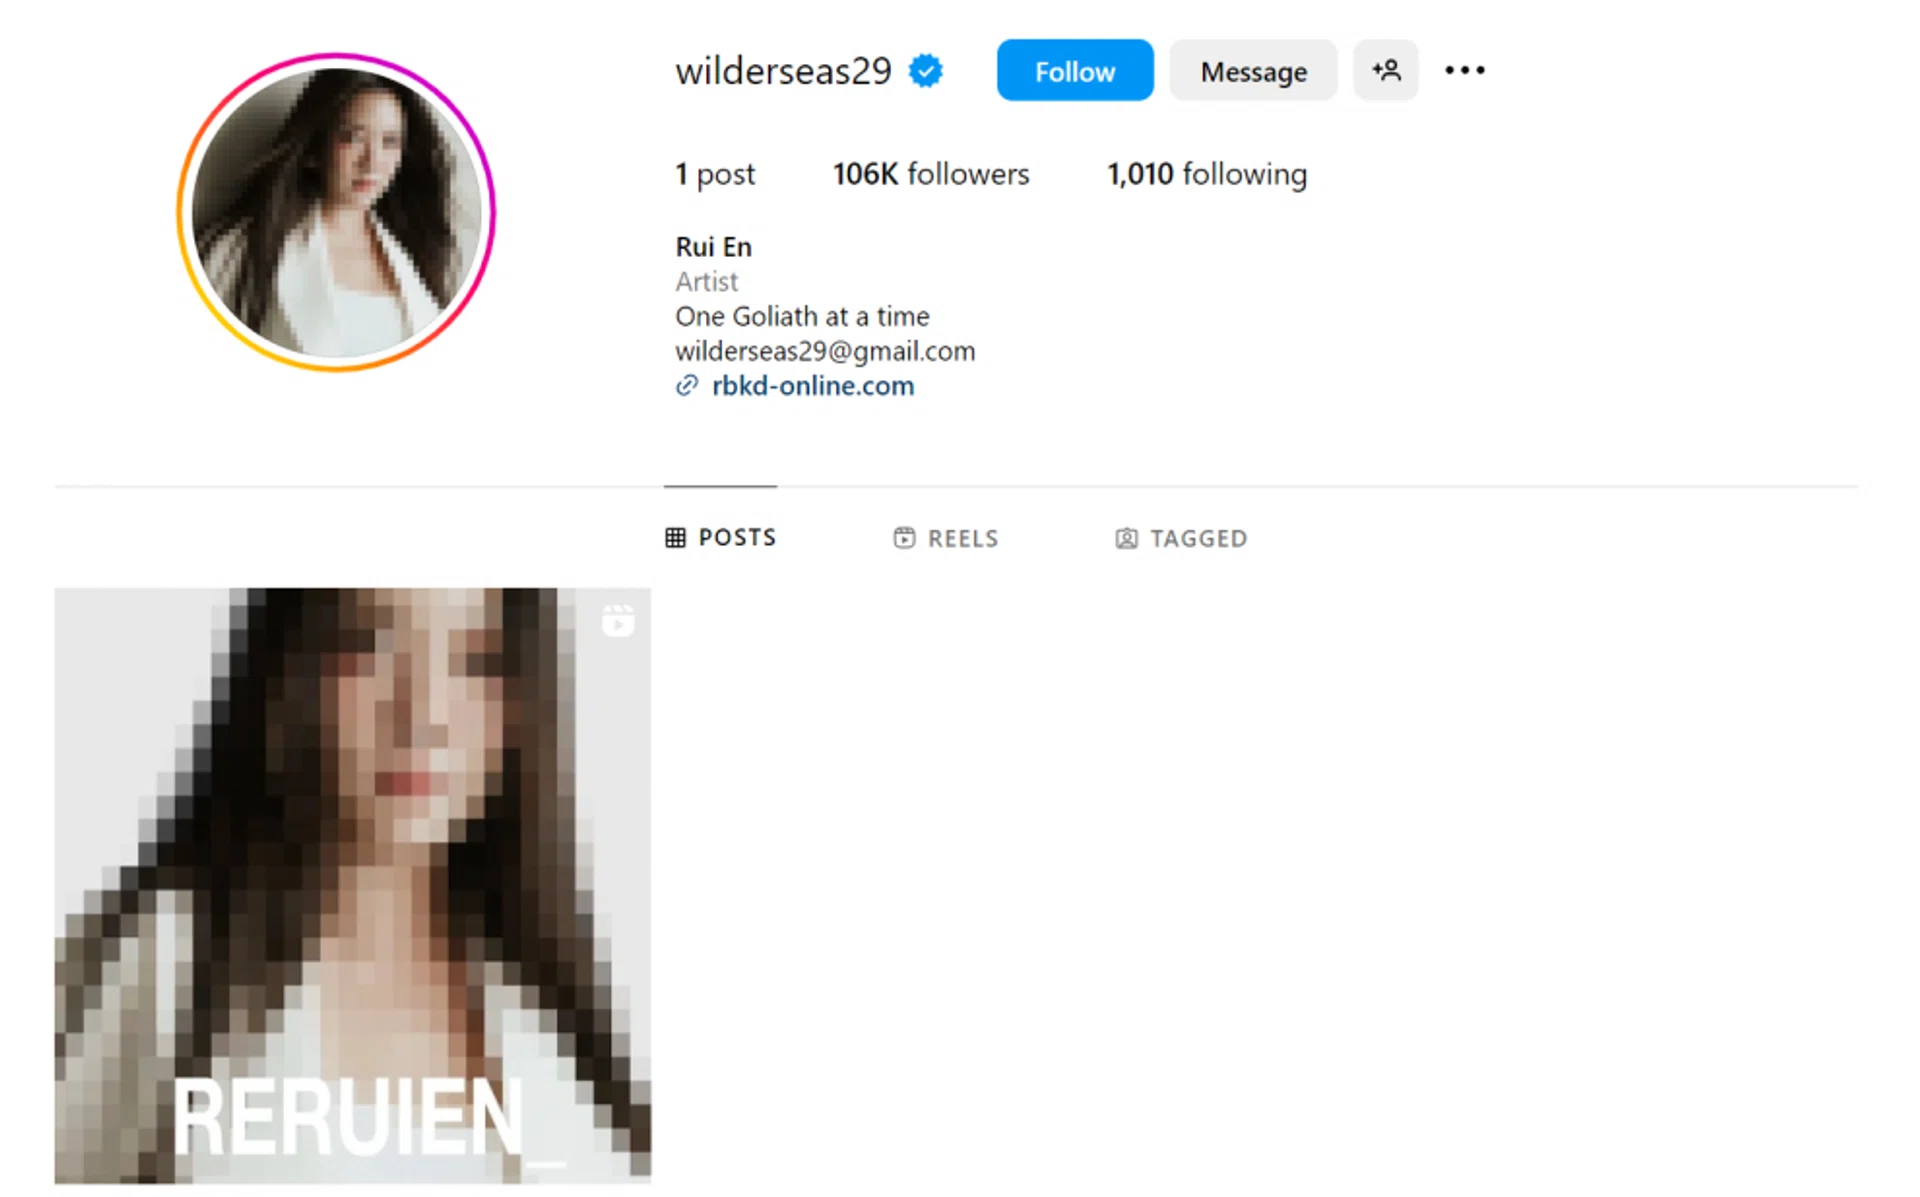View the 1,010 following list
The image size is (1920, 1197).
1207,174
